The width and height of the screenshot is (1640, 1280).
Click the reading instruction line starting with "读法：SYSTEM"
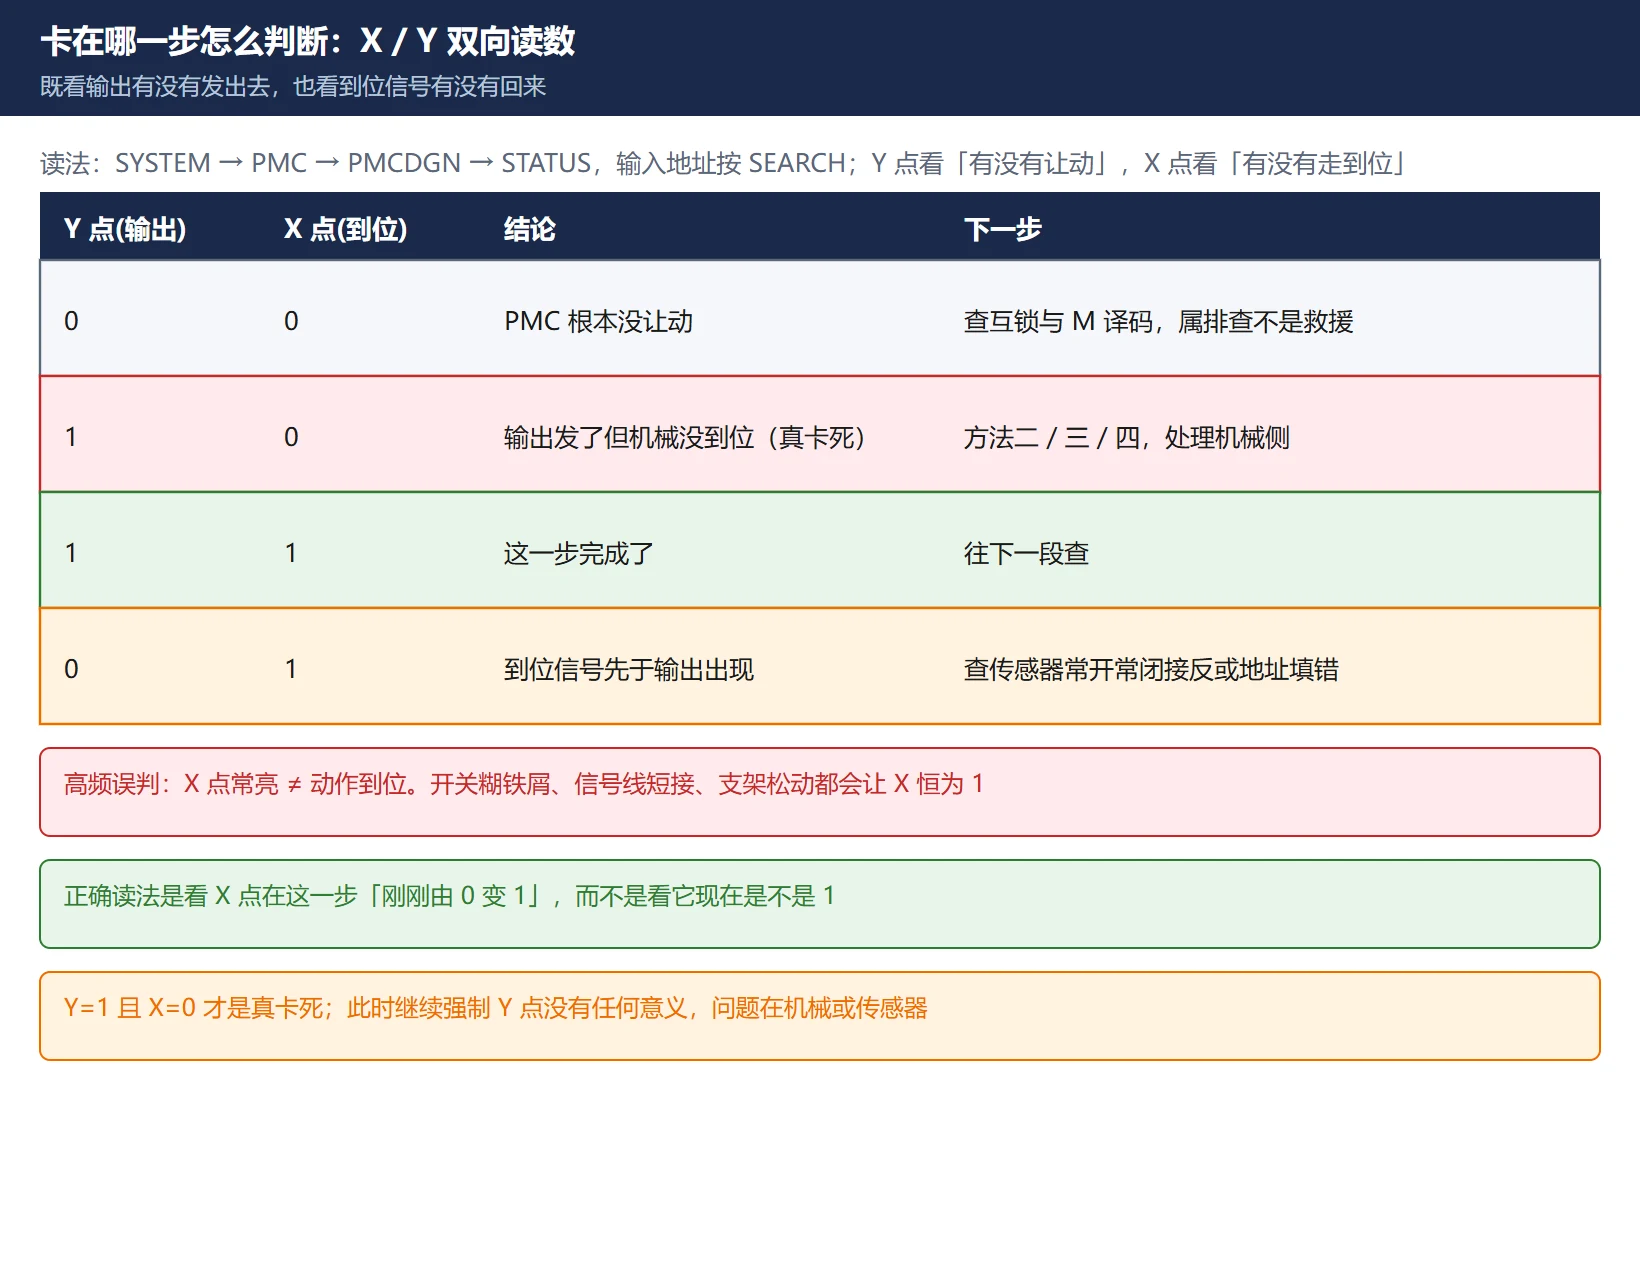[x=724, y=163]
